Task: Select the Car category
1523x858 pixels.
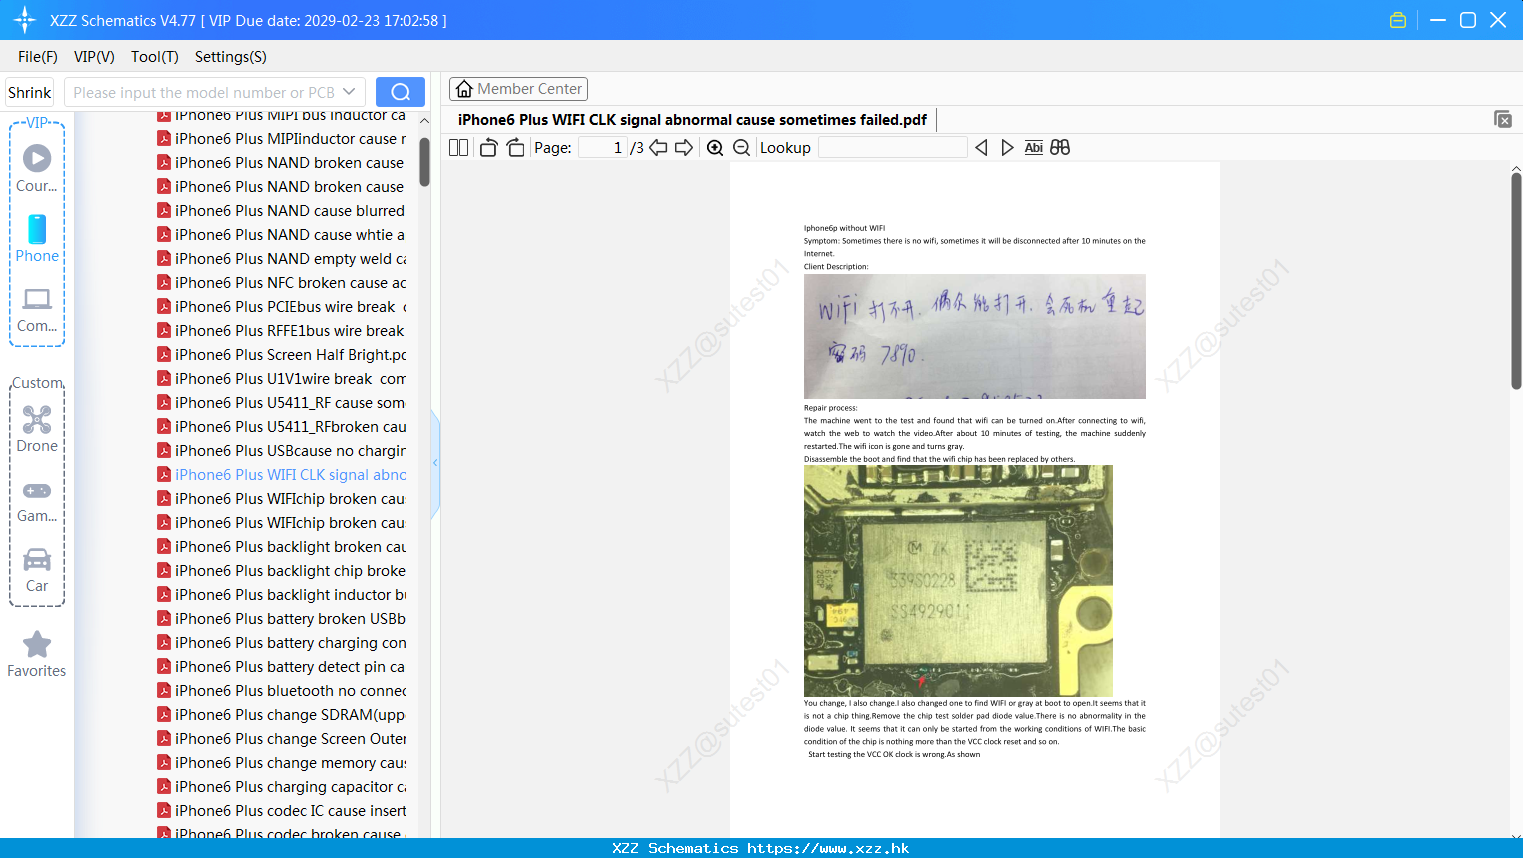Action: (x=37, y=570)
